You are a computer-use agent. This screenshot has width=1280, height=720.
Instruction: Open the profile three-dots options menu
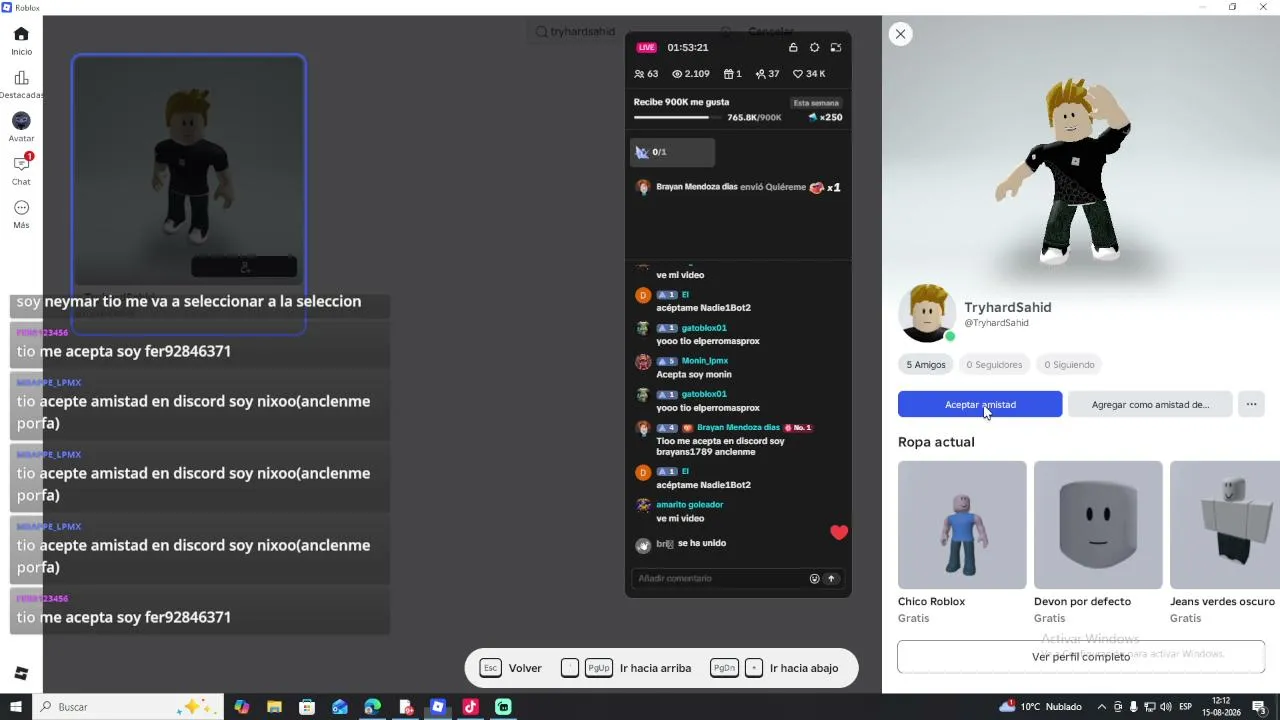click(x=1251, y=404)
